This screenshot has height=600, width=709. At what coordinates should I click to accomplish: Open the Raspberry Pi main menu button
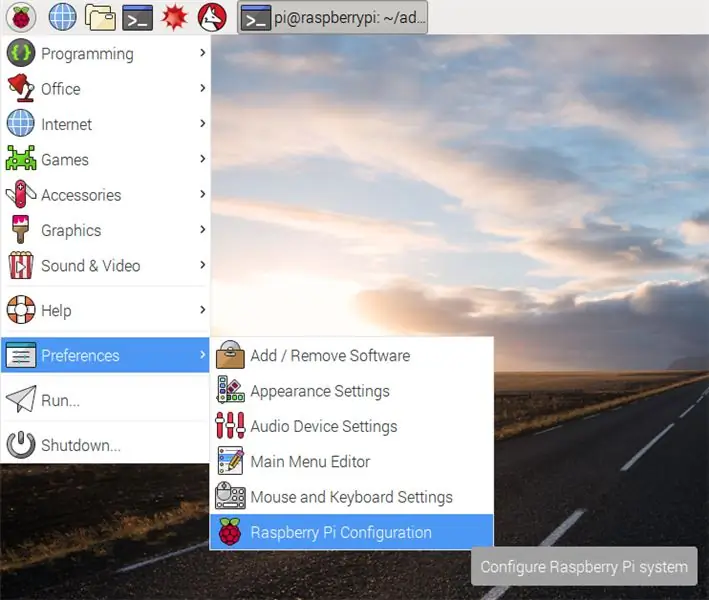(21, 17)
